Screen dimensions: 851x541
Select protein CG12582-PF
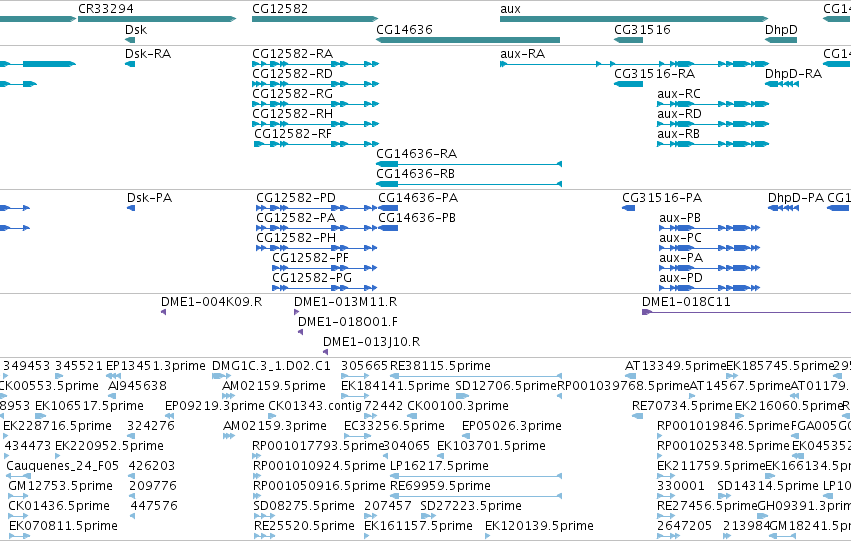coord(310,258)
